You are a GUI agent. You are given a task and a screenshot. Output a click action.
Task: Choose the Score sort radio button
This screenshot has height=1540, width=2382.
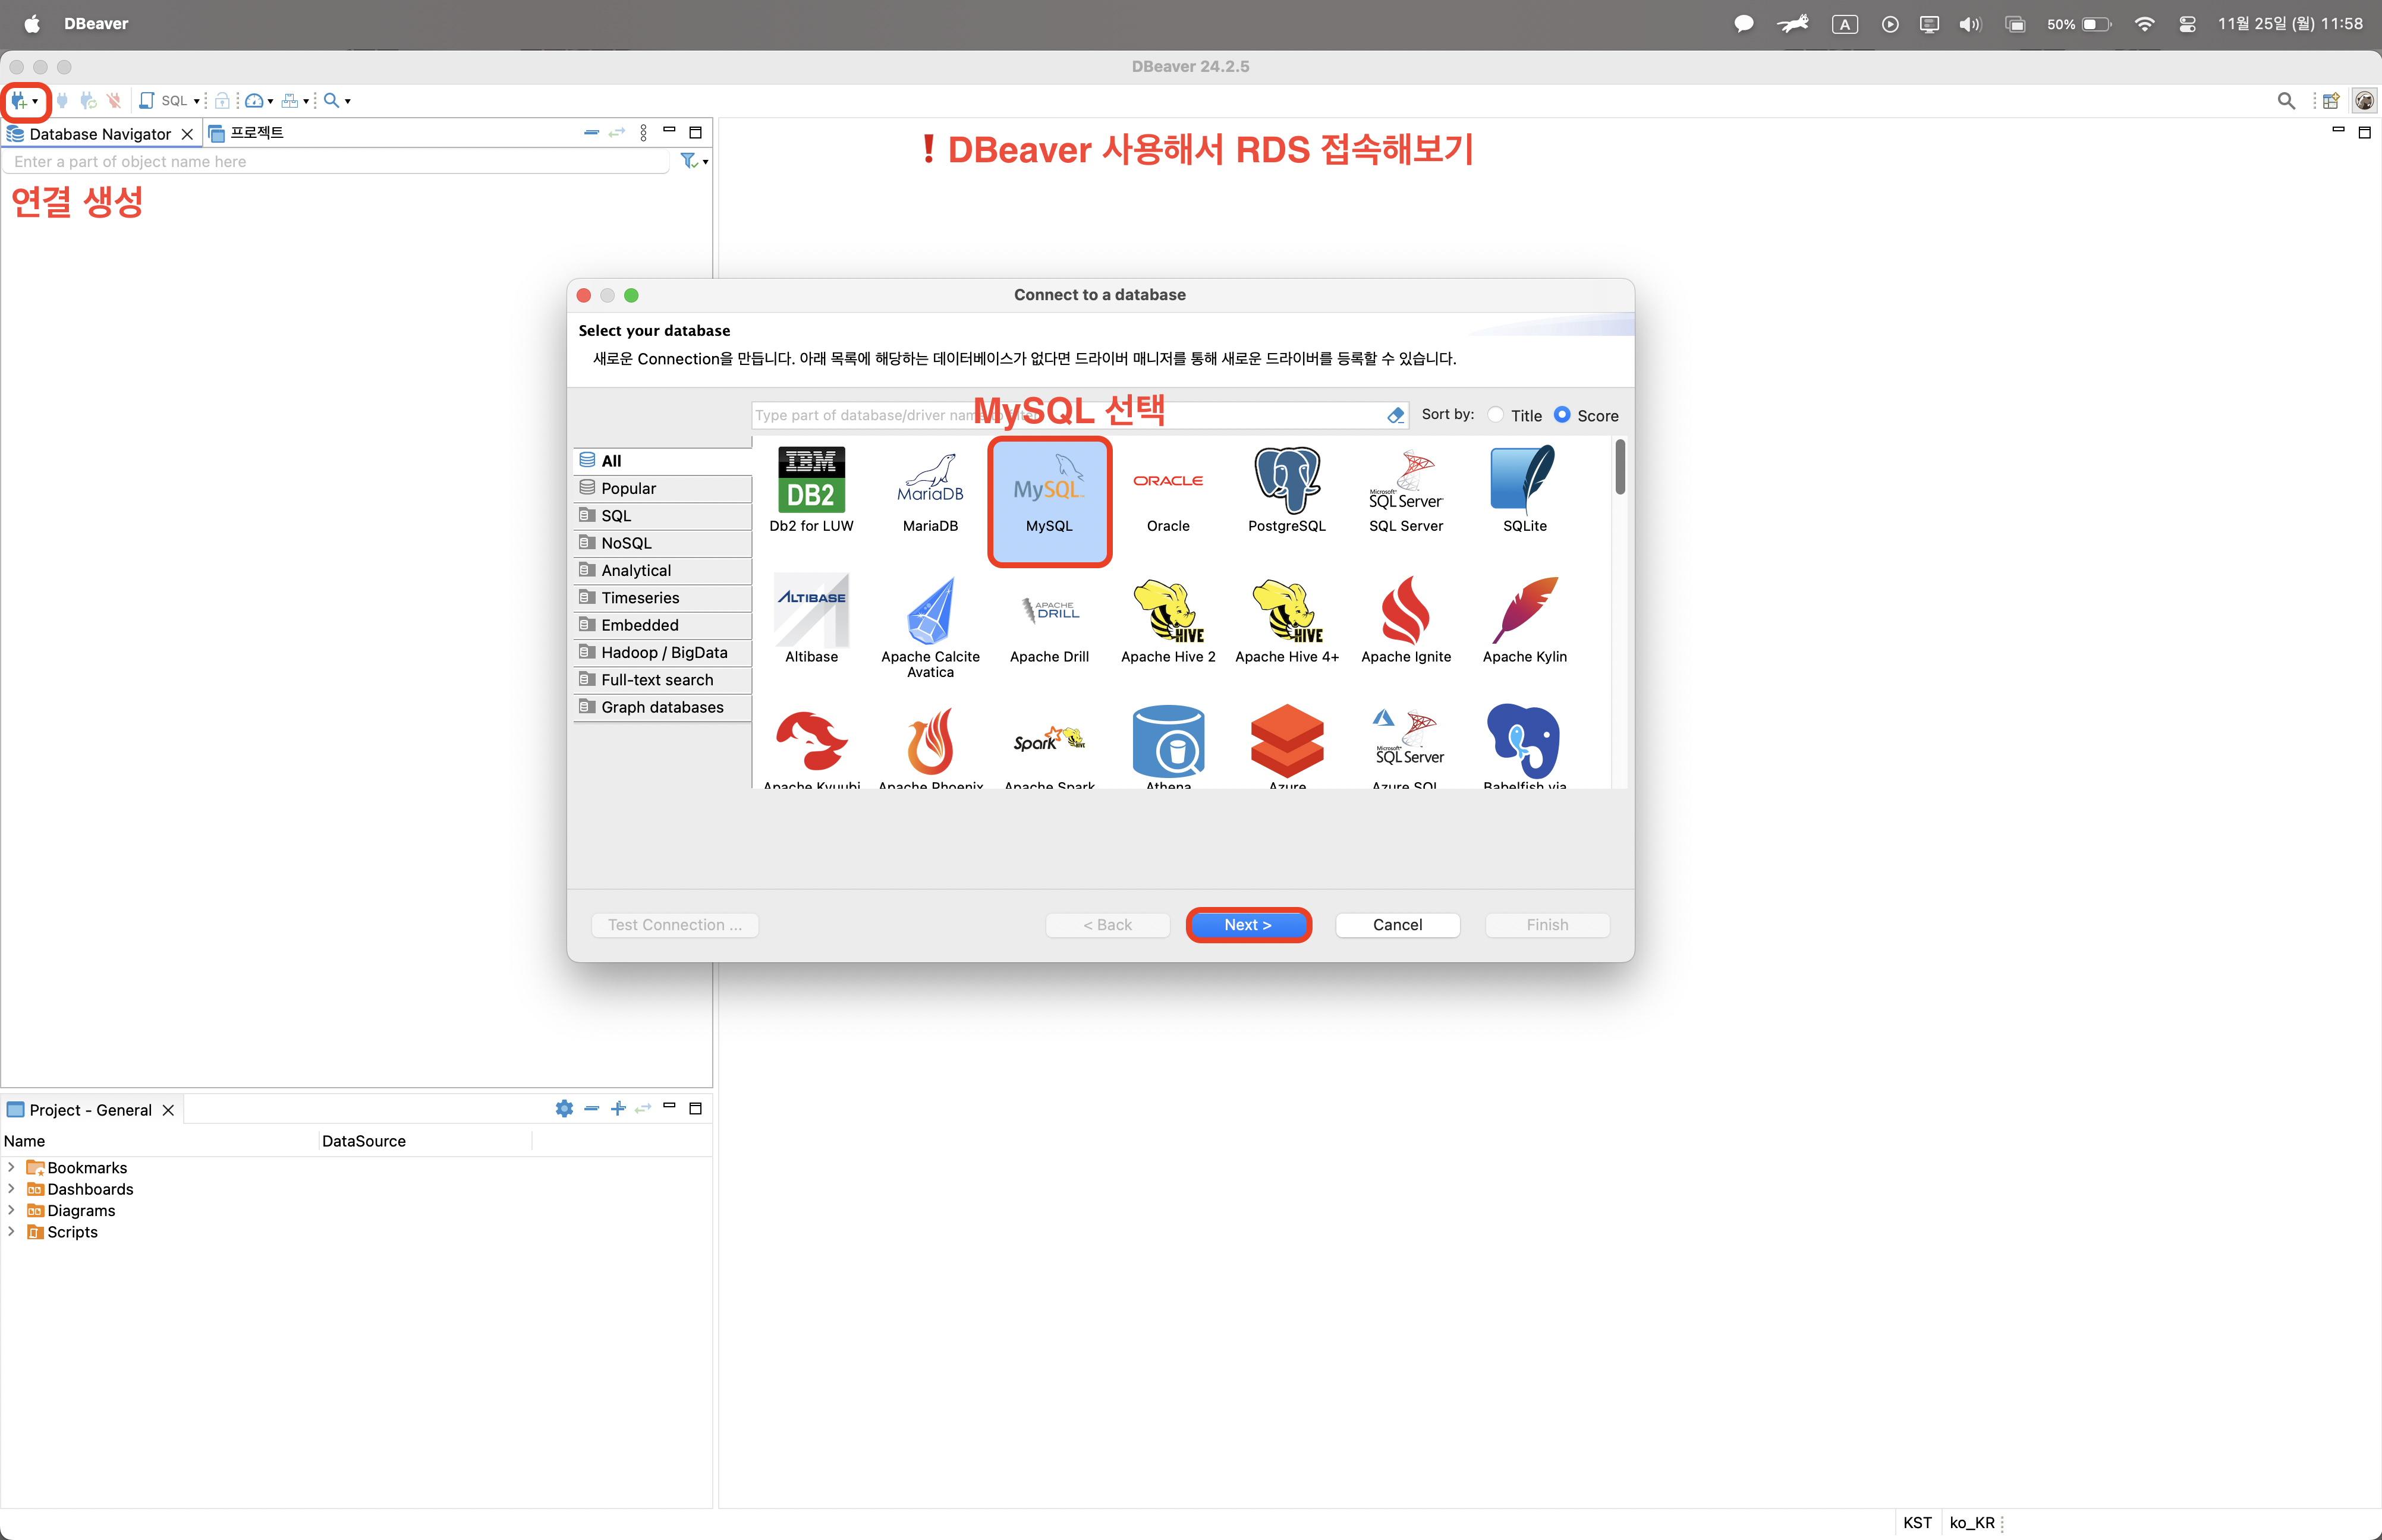(1562, 415)
